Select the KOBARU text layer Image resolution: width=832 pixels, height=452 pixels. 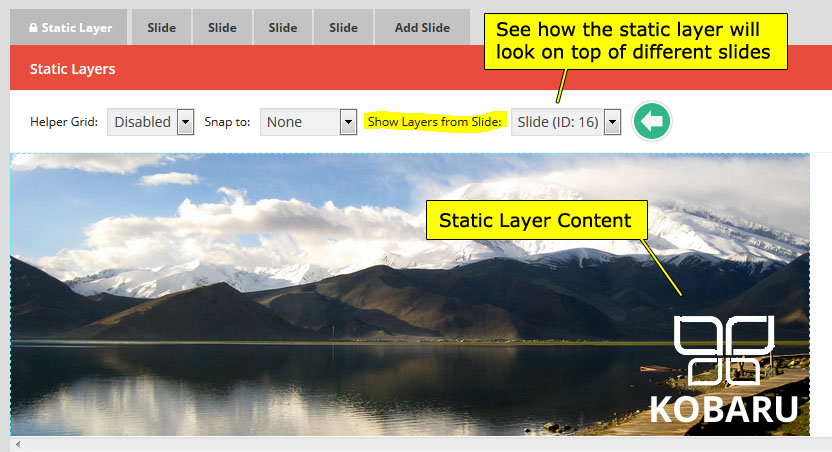point(724,410)
